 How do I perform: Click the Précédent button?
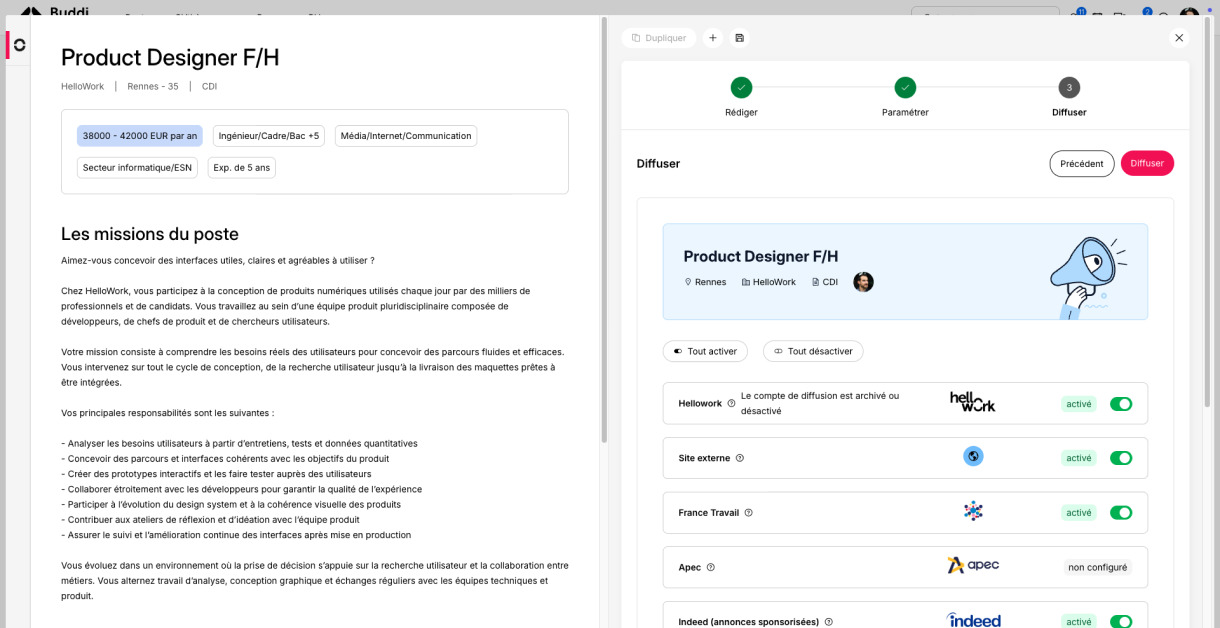[x=1081, y=163]
